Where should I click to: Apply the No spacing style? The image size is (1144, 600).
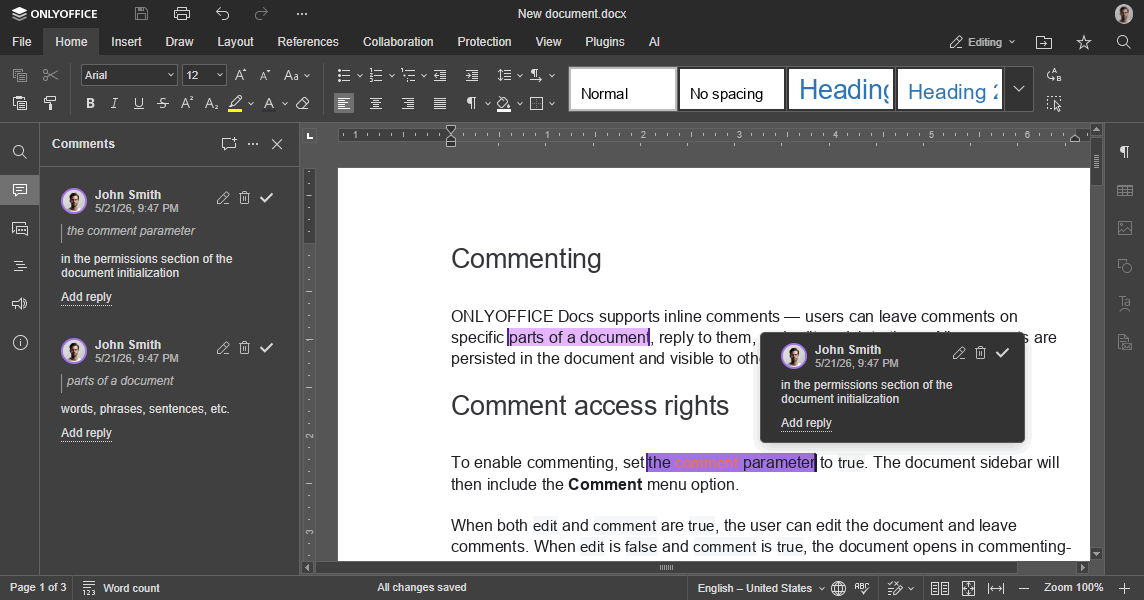[732, 89]
